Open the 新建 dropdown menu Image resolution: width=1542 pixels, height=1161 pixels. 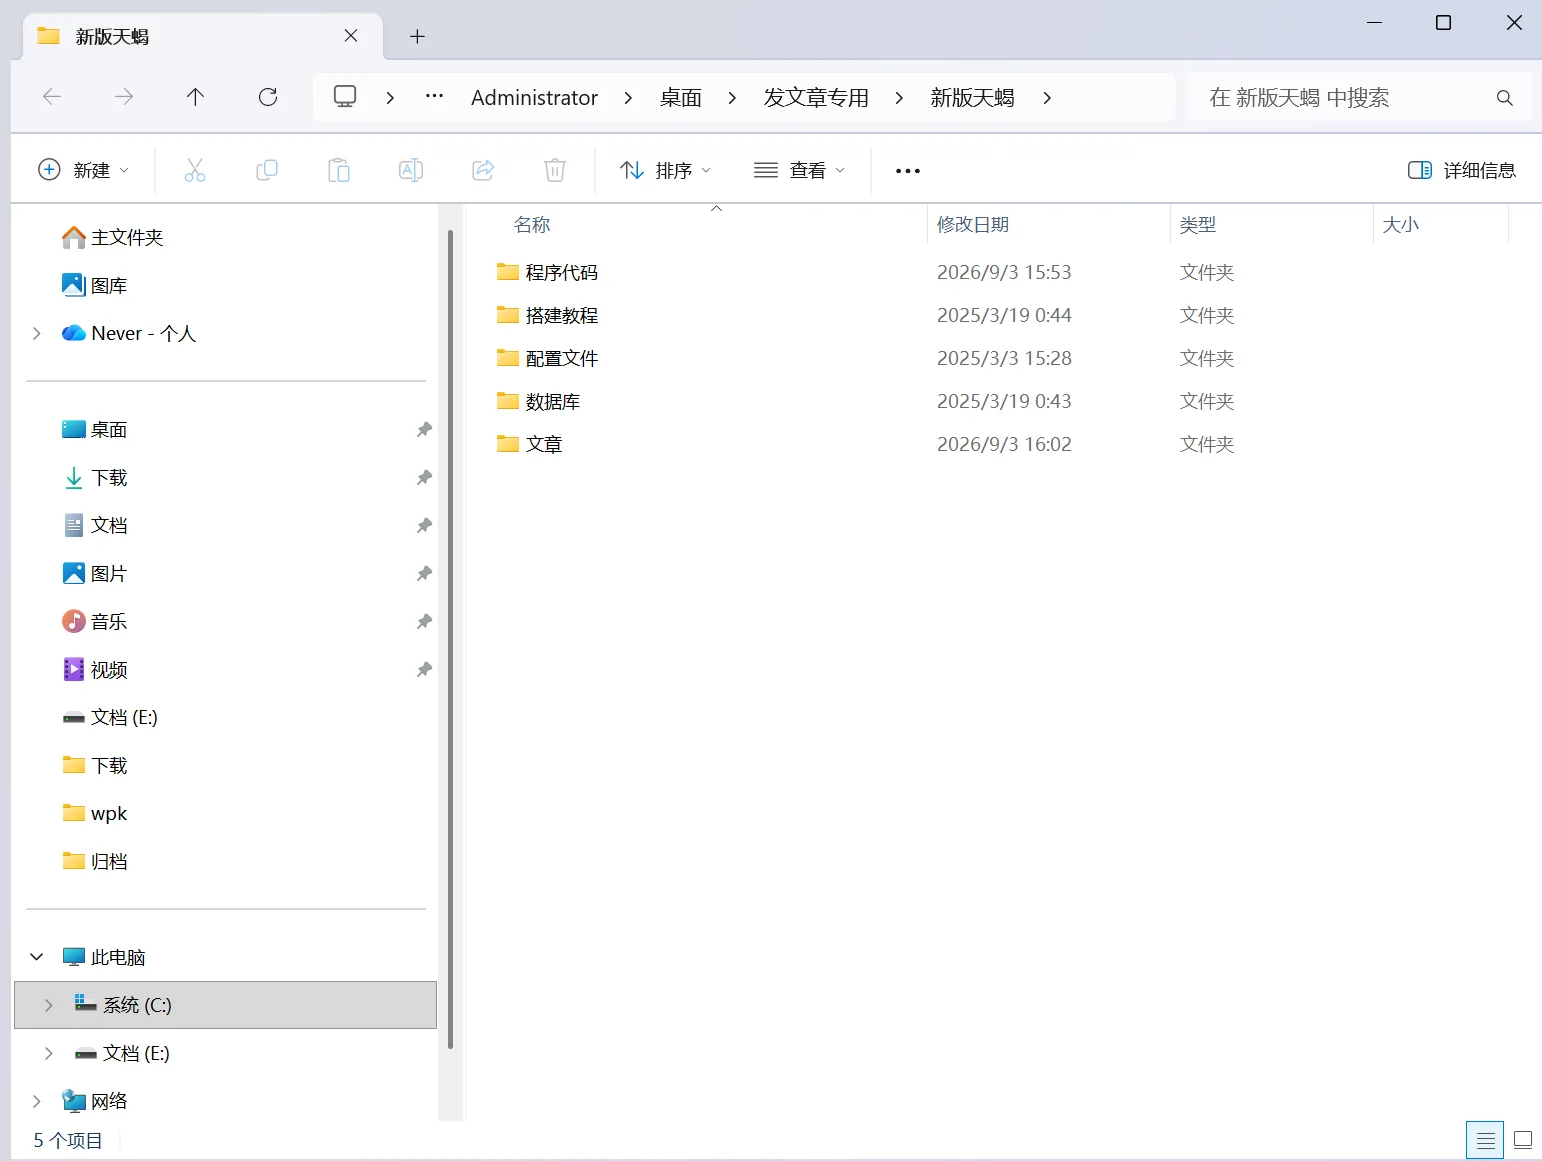coord(83,170)
